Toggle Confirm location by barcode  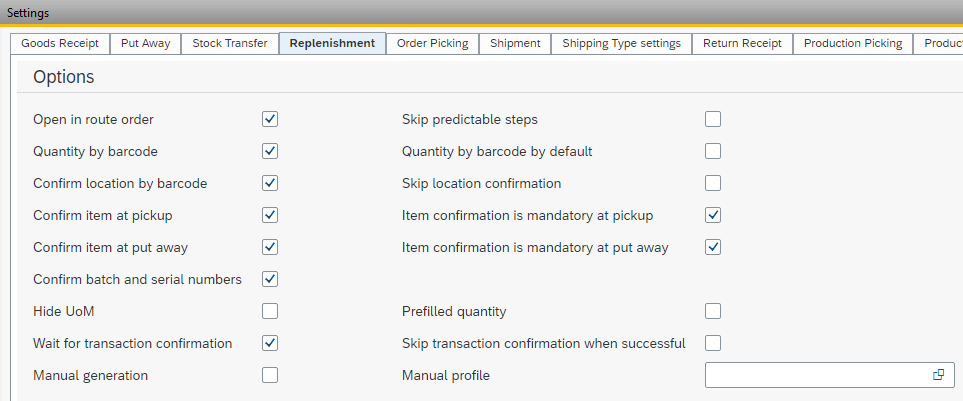click(x=270, y=183)
